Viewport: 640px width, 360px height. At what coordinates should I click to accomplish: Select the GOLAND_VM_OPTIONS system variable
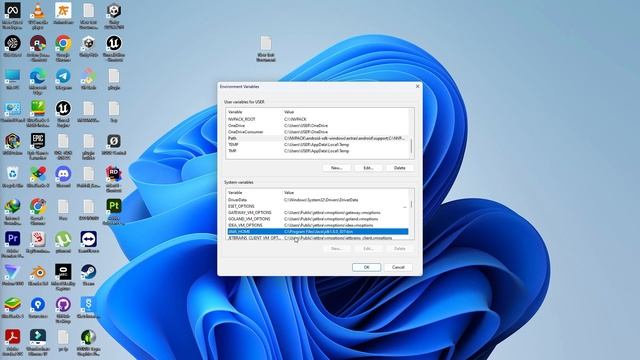[x=317, y=219]
